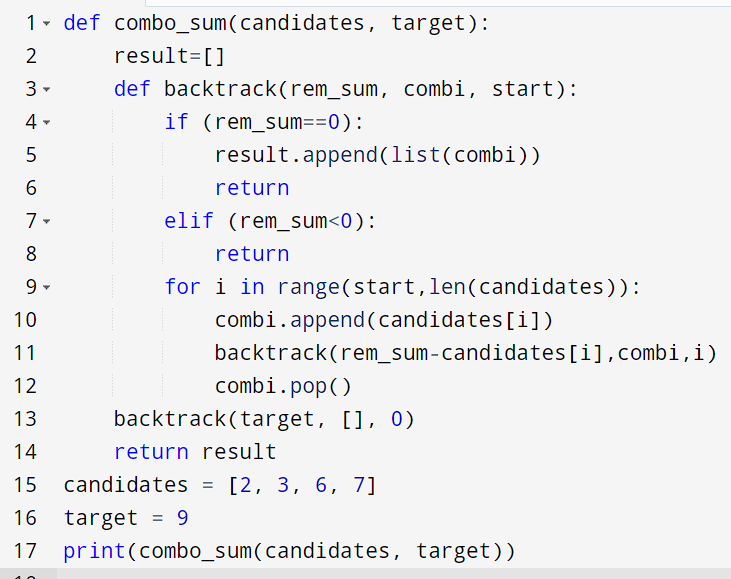Click the return result statement
This screenshot has width=731, height=579.
point(195,452)
